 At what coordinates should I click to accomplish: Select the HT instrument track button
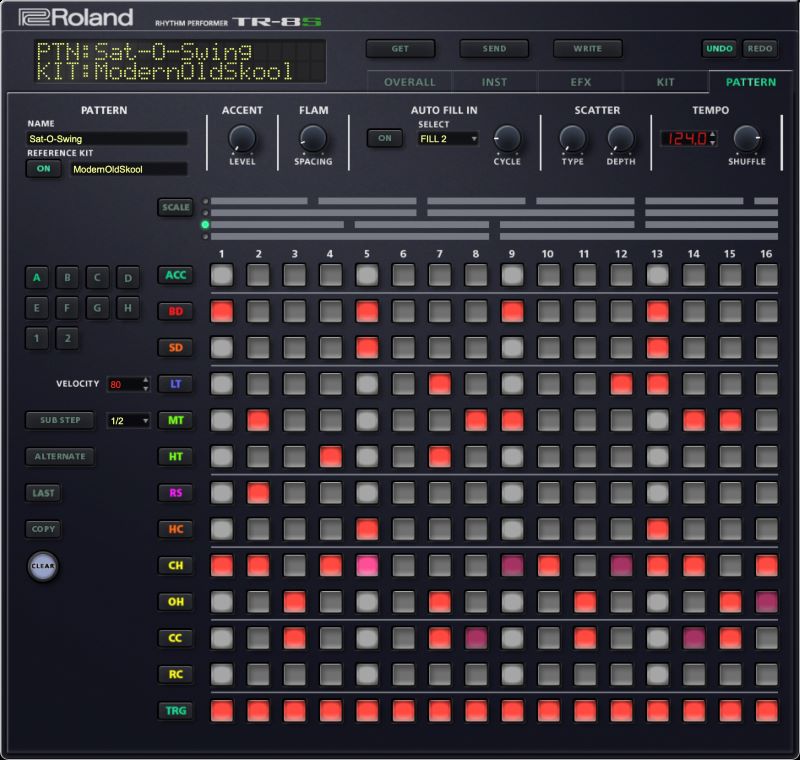pyautogui.click(x=176, y=457)
